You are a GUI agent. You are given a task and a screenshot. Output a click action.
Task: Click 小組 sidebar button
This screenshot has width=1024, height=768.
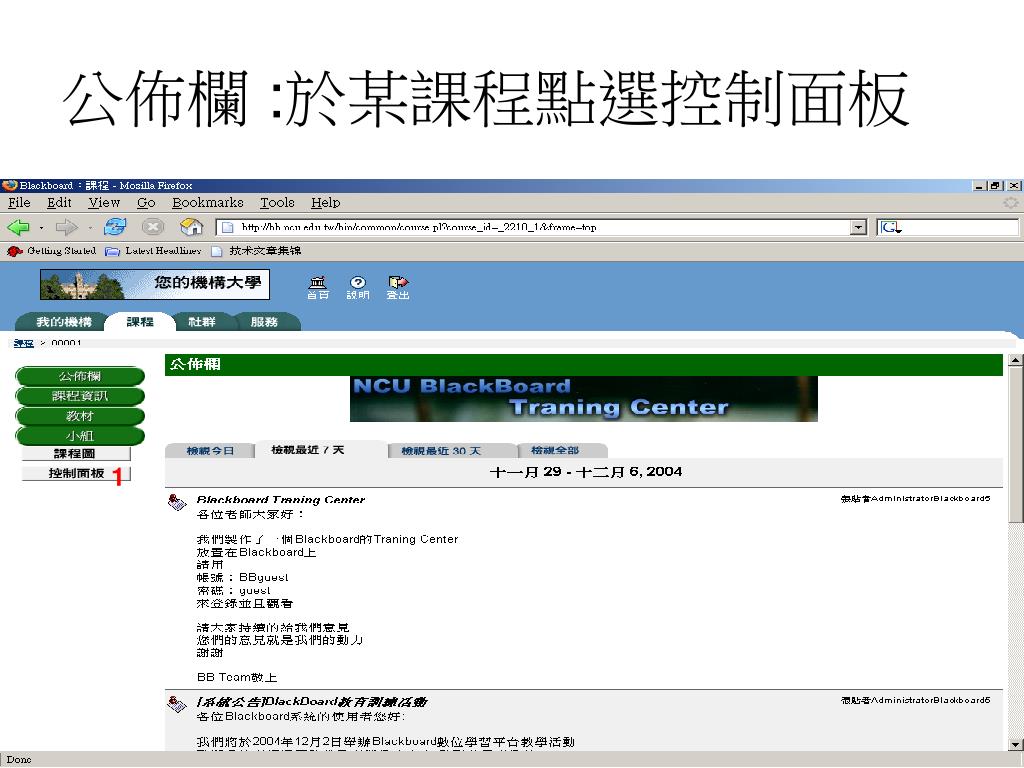[80, 436]
